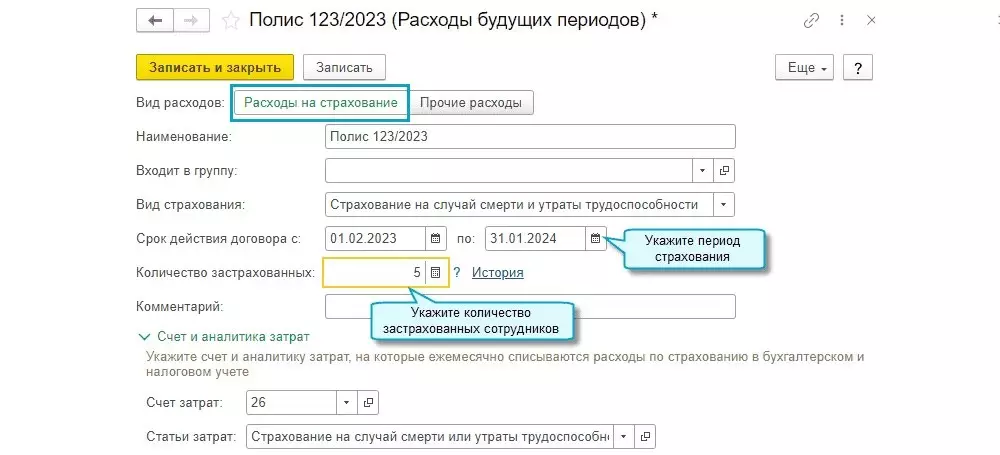The width and height of the screenshot is (1000, 455).
Task: Open help with the question mark button
Action: [x=858, y=68]
